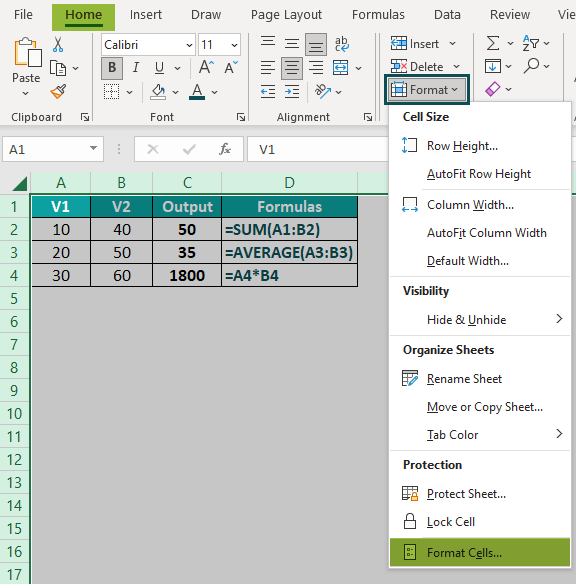This screenshot has height=584, width=576.
Task: Decrease font size with the smaller A
Action: pyautogui.click(x=231, y=68)
